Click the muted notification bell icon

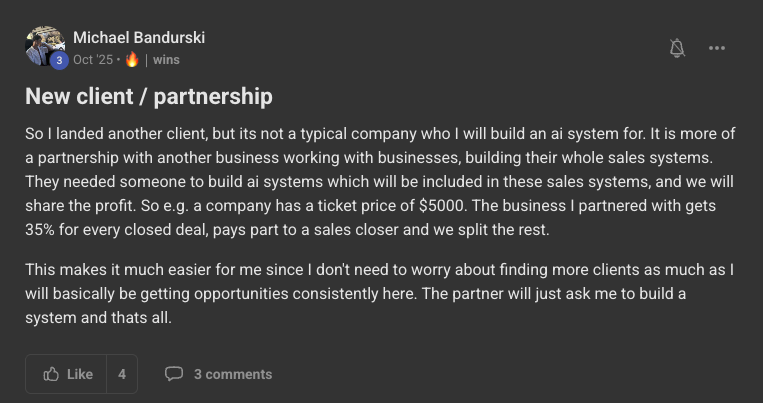click(677, 48)
